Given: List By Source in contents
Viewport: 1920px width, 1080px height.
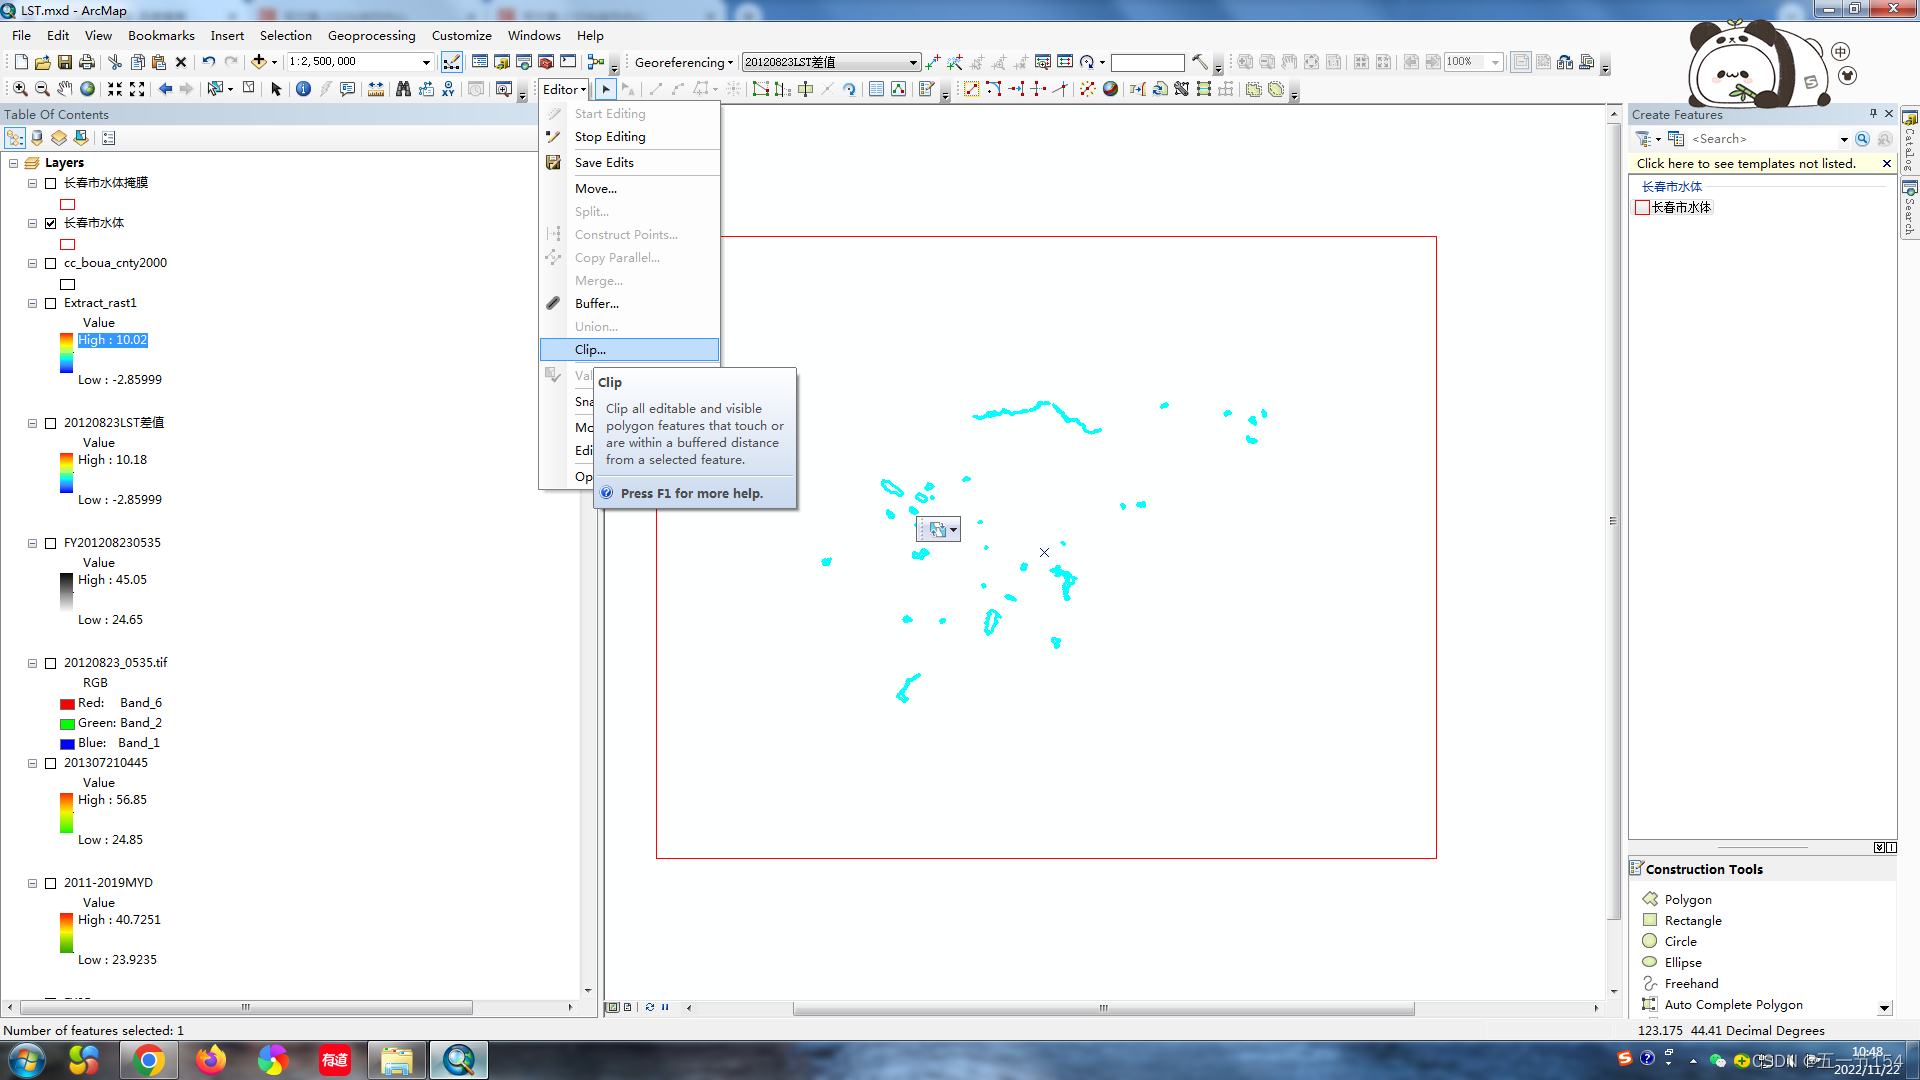Looking at the screenshot, I should [37, 138].
